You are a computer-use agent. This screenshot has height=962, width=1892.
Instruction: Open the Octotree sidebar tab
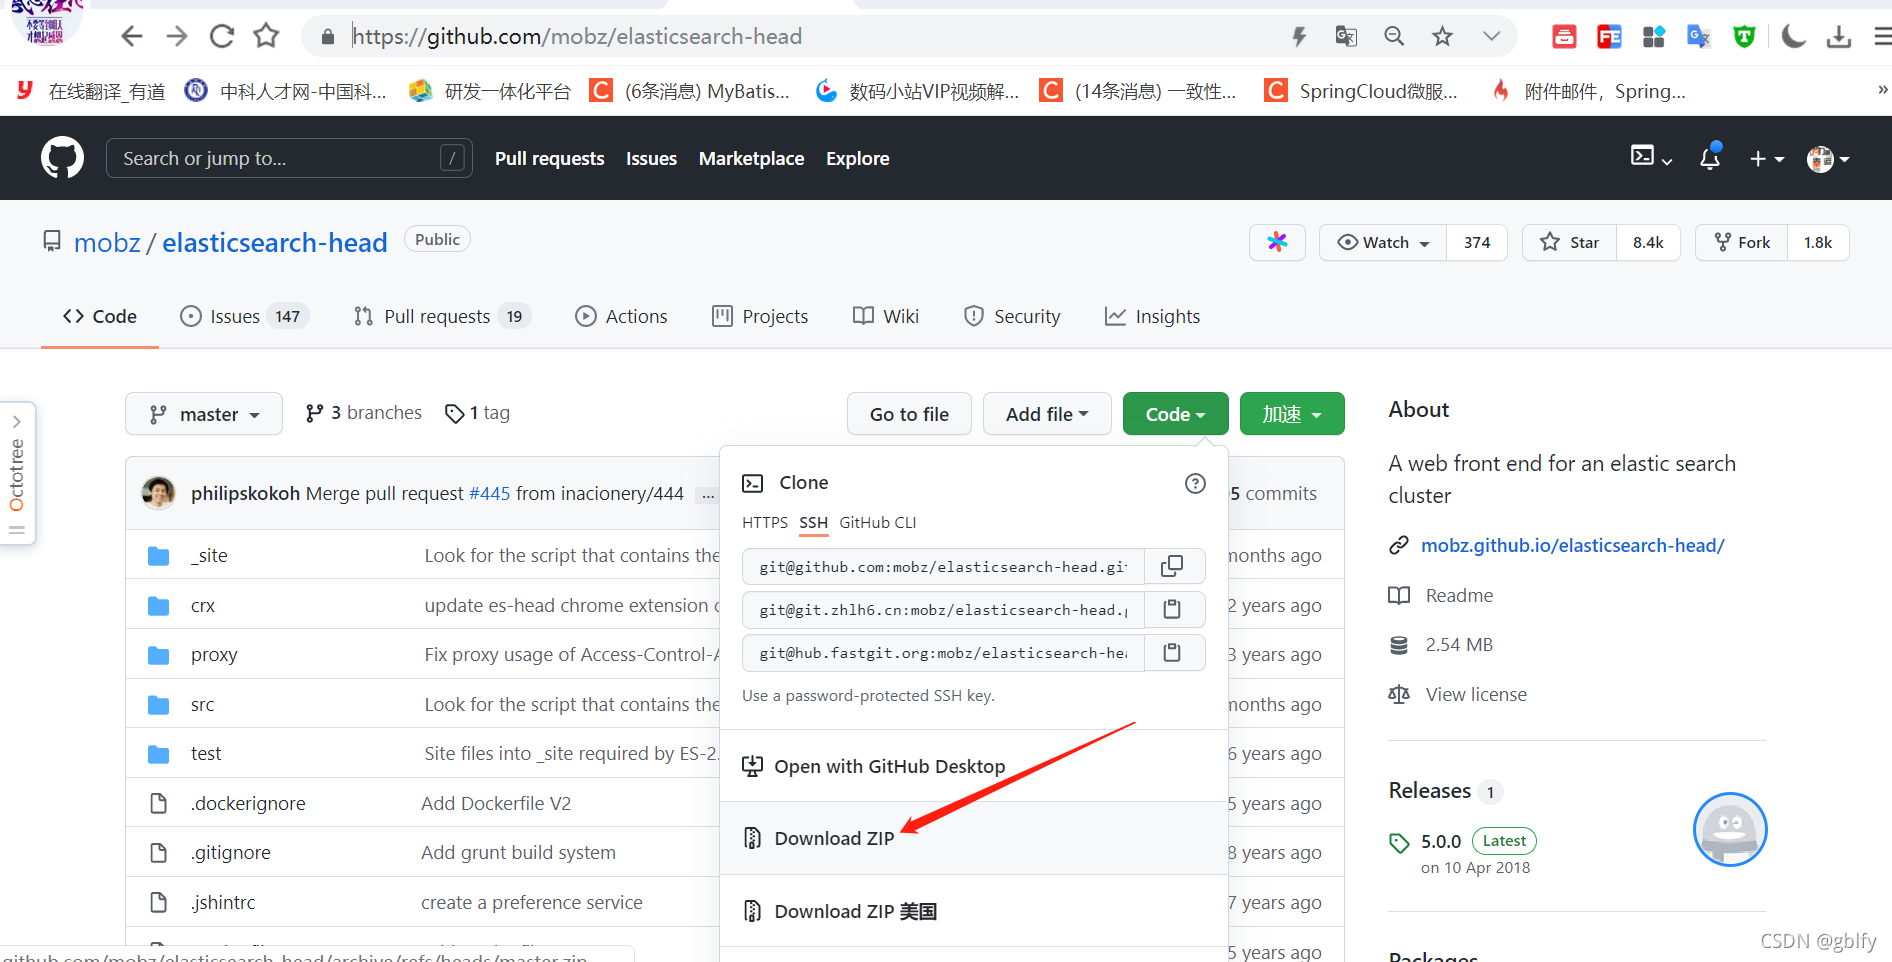17,474
